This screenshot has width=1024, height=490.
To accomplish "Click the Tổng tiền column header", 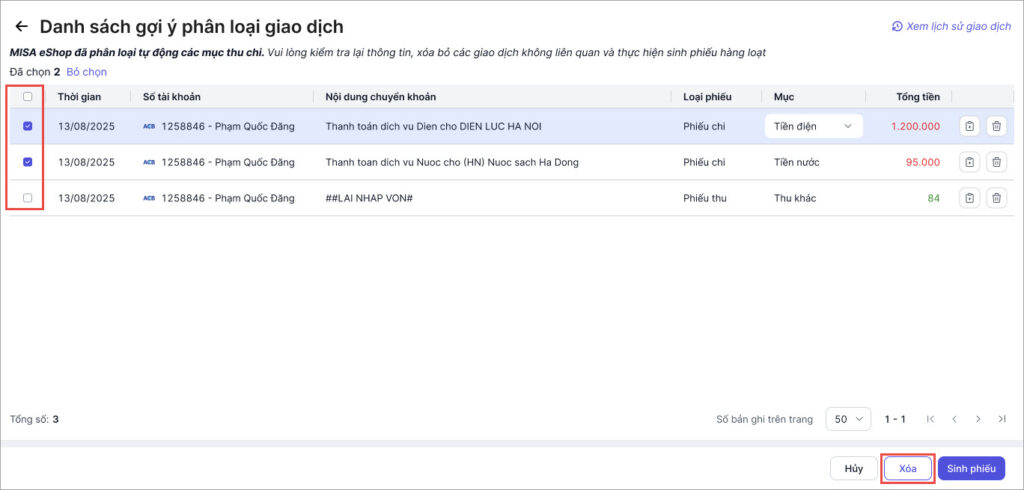I will 918,97.
